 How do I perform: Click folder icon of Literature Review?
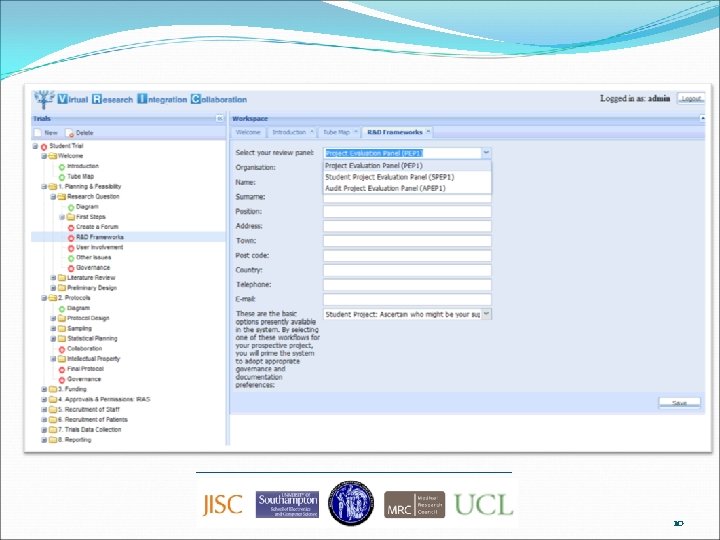(x=62, y=278)
